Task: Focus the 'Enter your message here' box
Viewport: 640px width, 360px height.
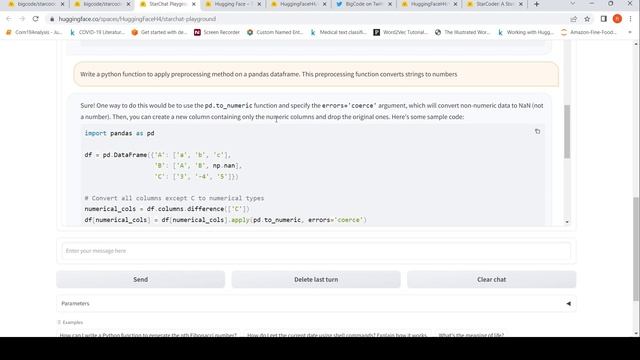Action: 316,251
